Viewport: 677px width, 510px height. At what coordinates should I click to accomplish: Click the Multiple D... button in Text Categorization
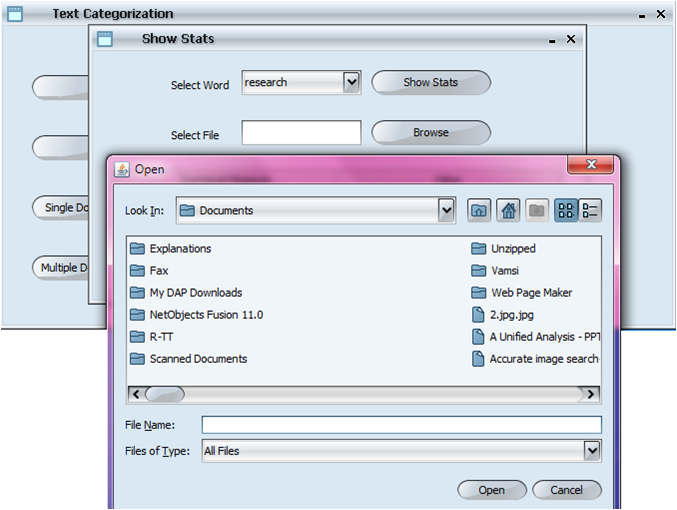60,268
